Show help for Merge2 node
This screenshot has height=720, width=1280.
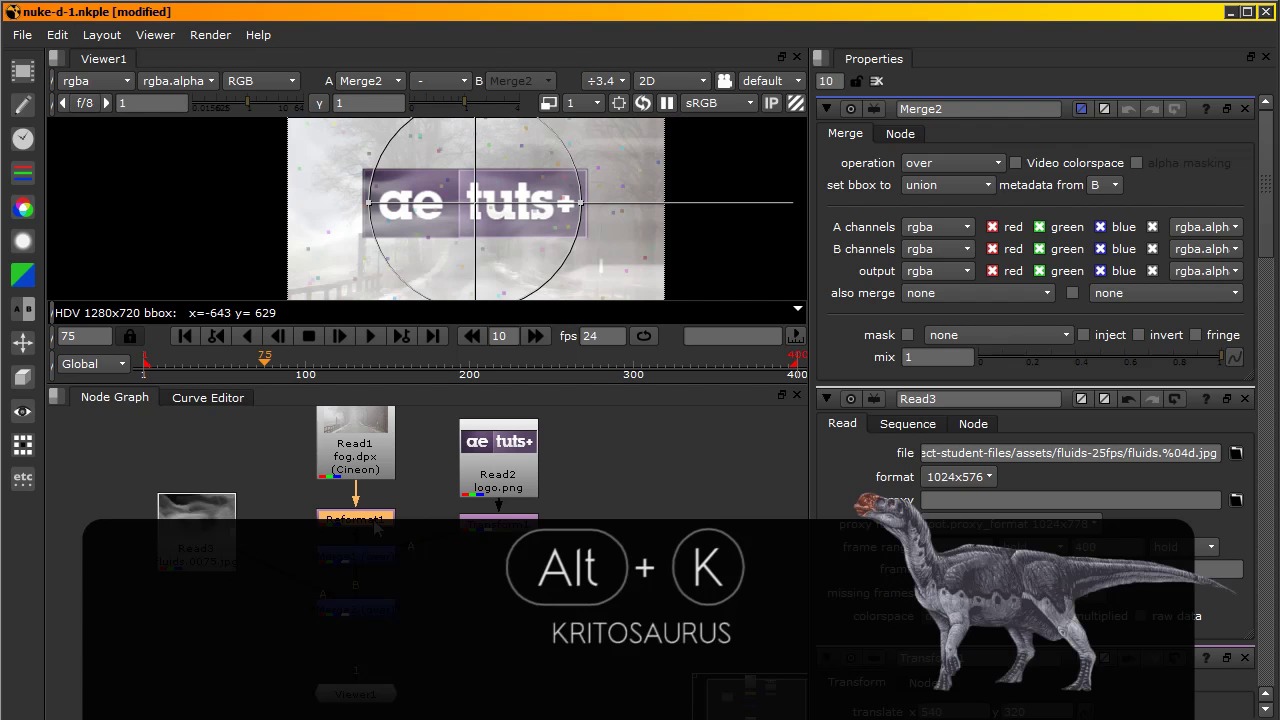(1206, 109)
